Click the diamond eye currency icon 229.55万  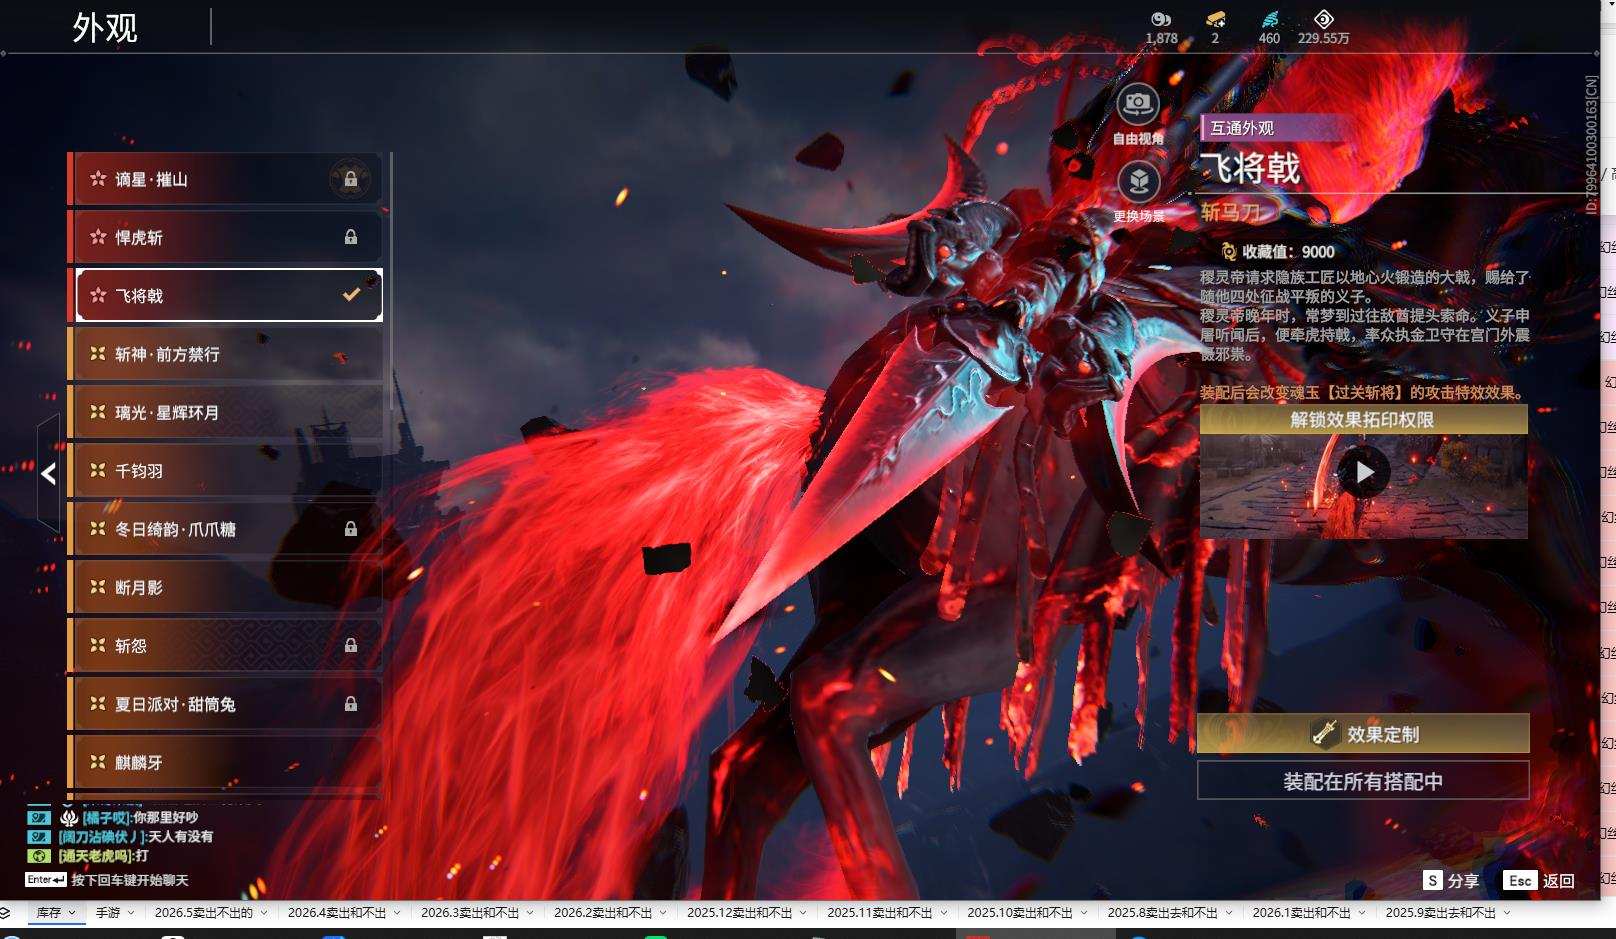[1323, 19]
